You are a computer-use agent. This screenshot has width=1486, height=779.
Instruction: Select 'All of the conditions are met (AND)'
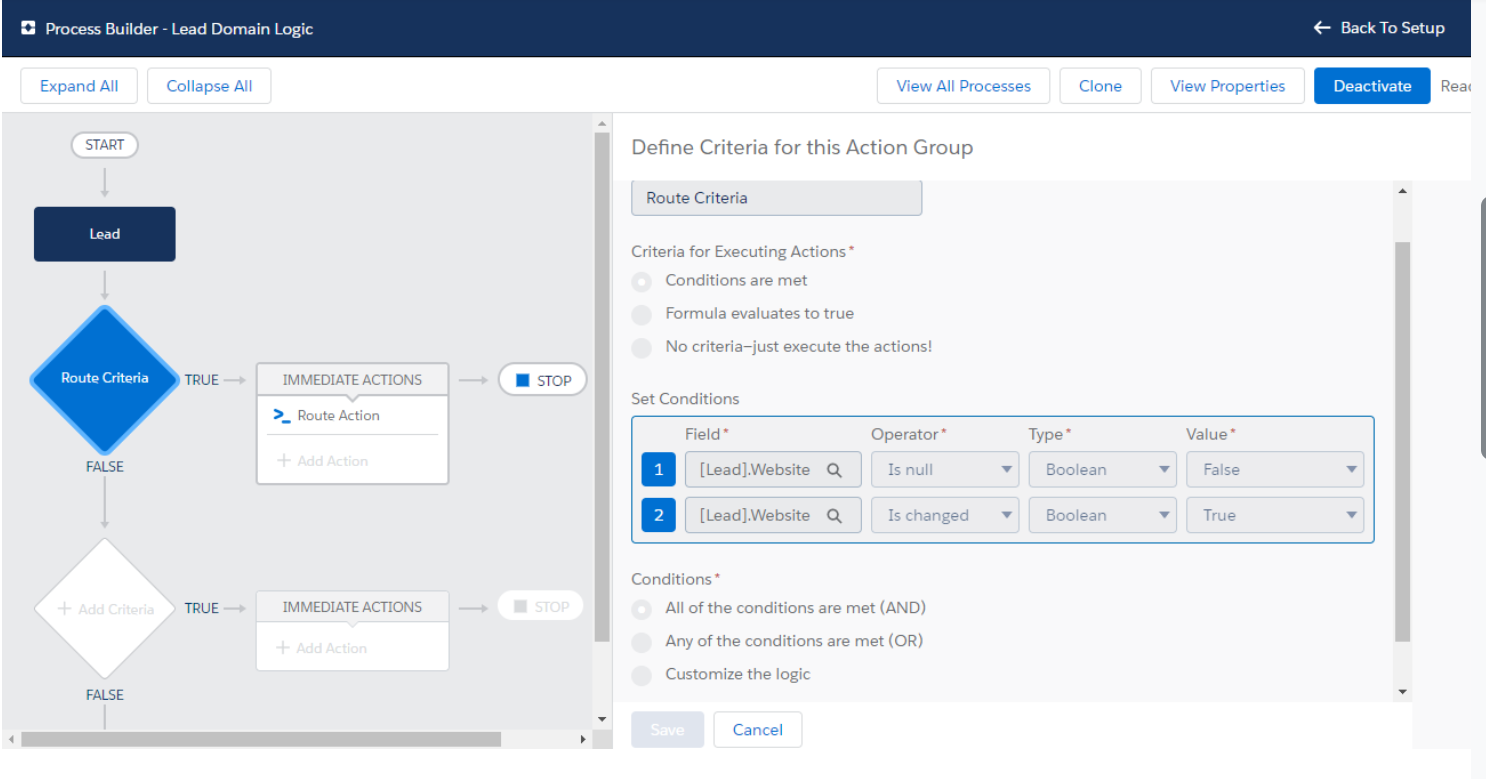(x=642, y=609)
